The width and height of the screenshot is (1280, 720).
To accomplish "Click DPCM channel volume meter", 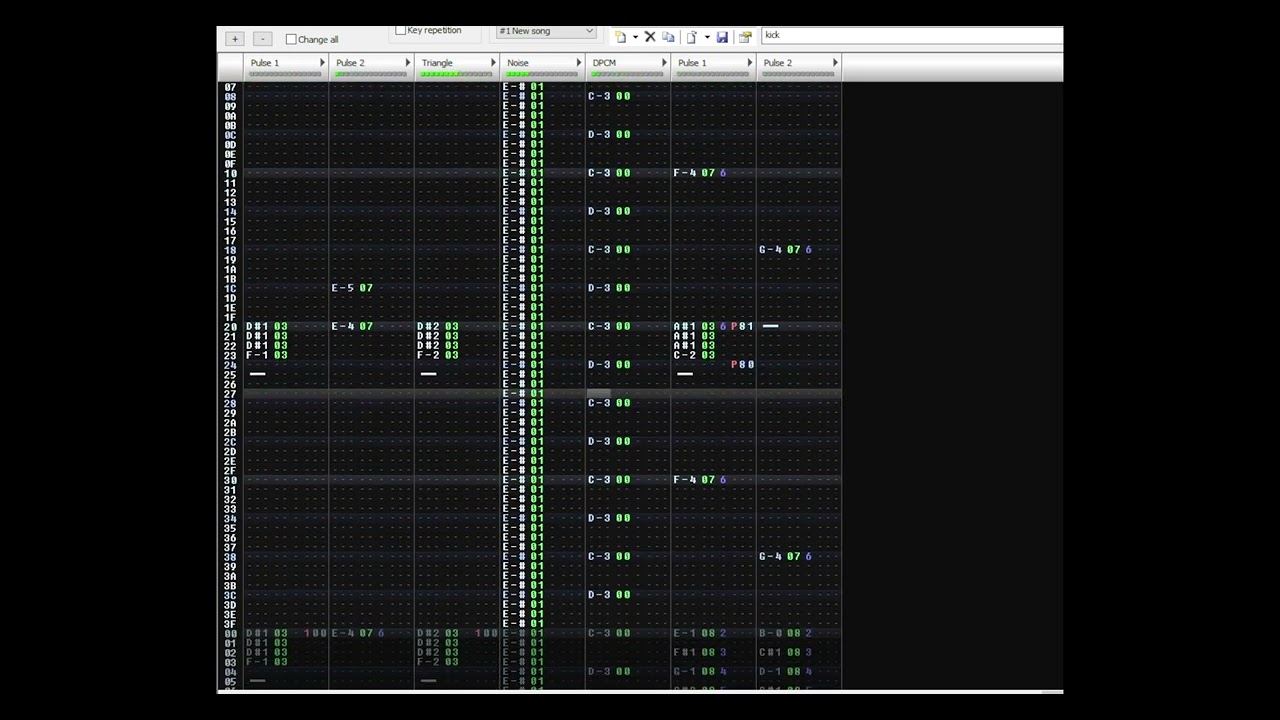I will point(627,74).
